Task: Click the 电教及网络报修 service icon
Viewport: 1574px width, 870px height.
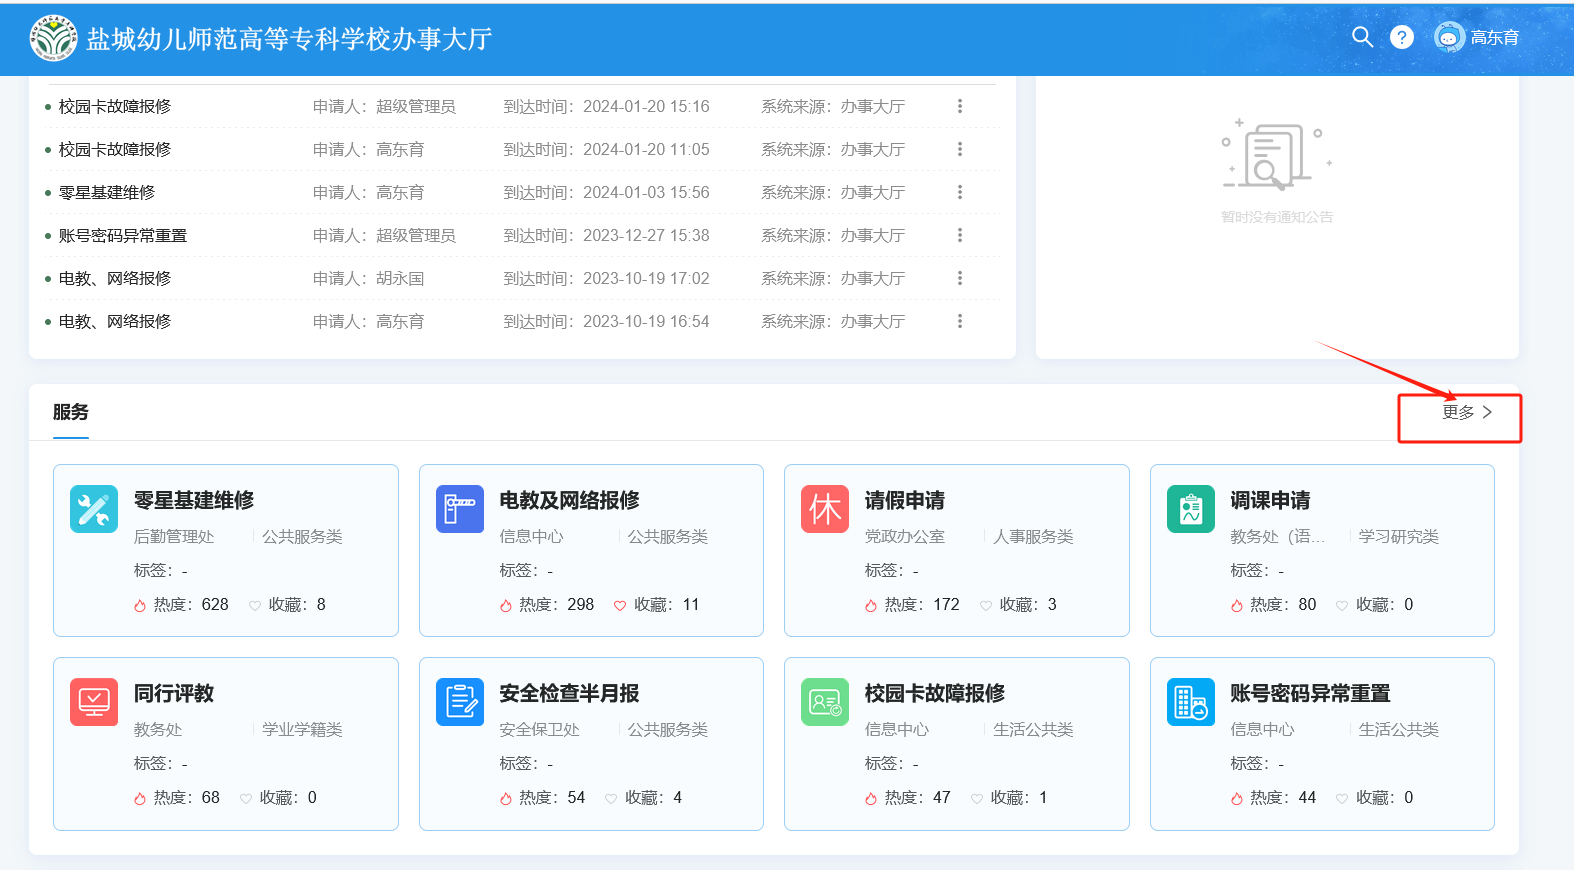Action: [460, 509]
